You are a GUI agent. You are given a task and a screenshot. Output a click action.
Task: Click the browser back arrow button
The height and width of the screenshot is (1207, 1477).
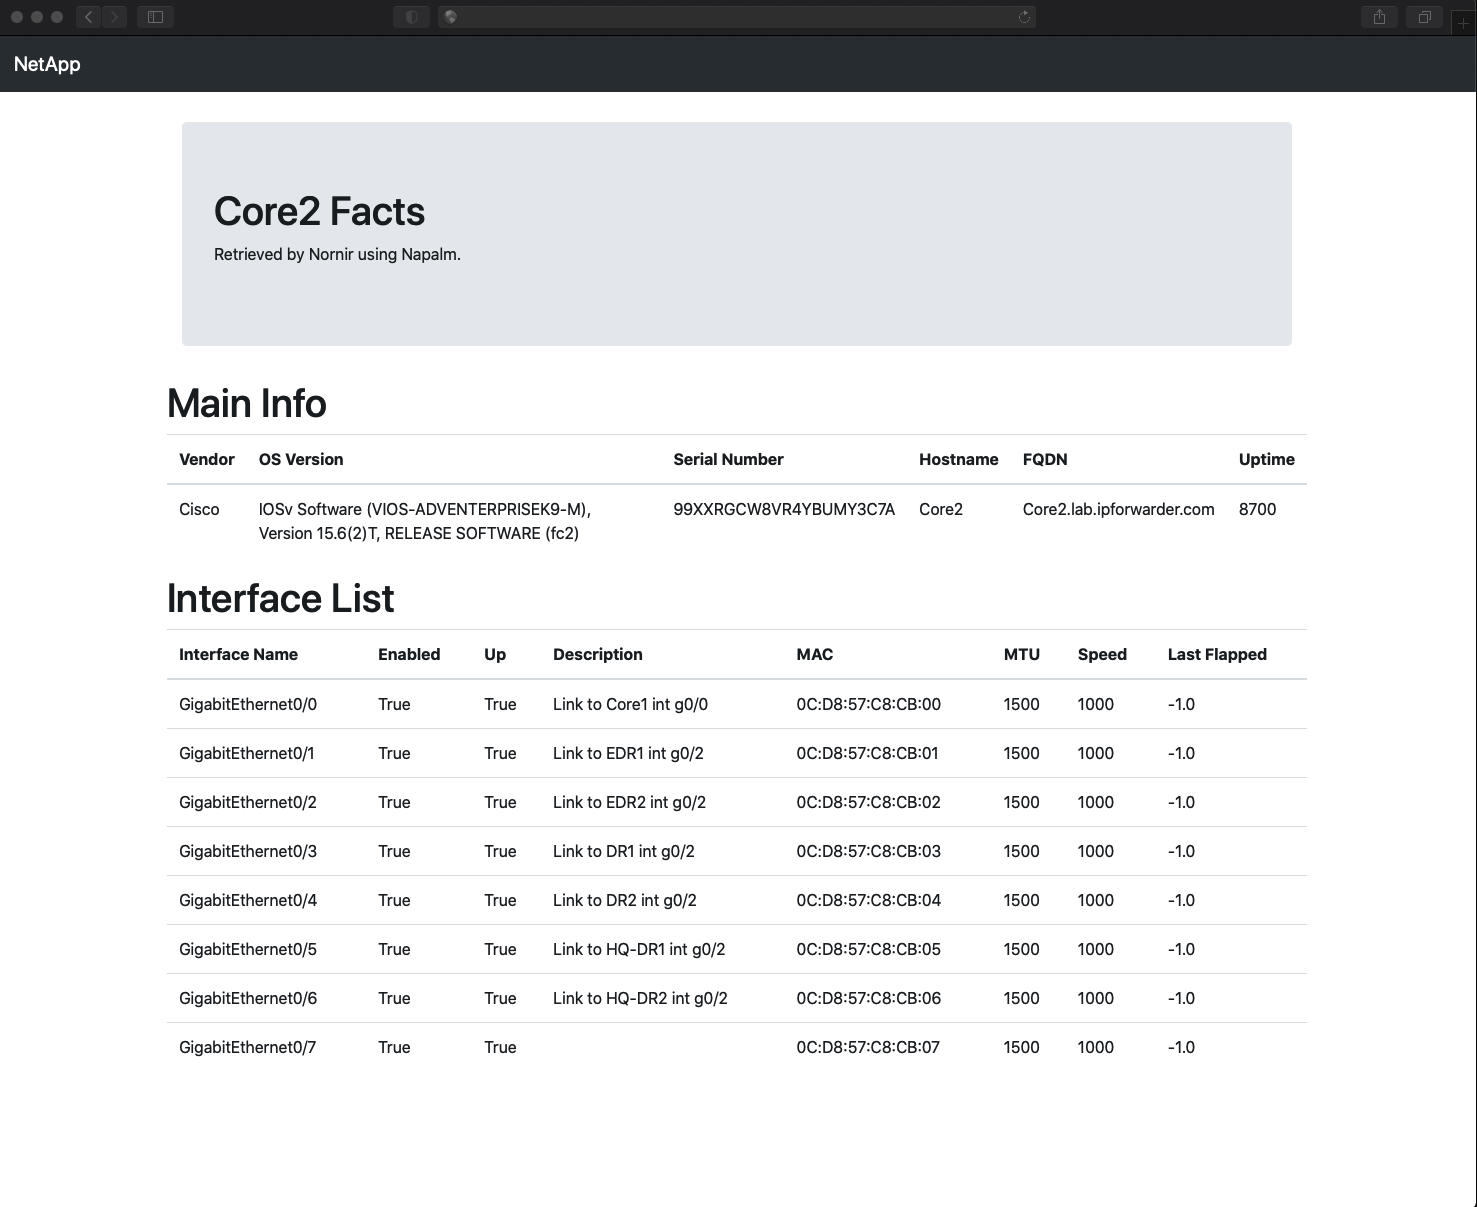(x=89, y=16)
